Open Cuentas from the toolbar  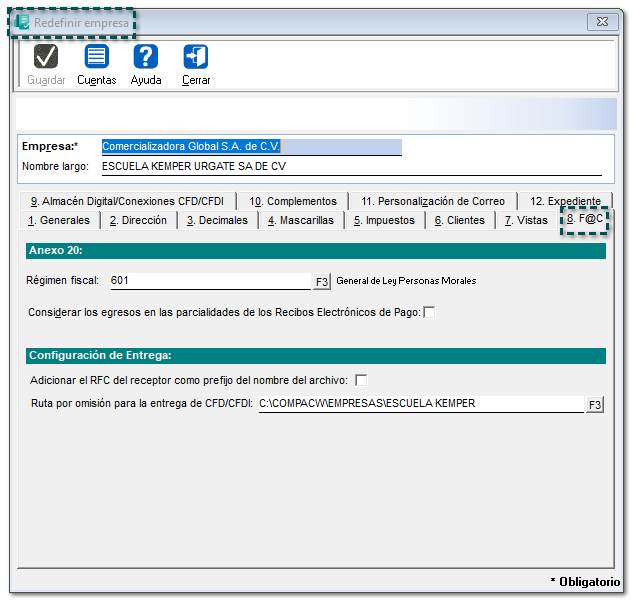tap(96, 57)
